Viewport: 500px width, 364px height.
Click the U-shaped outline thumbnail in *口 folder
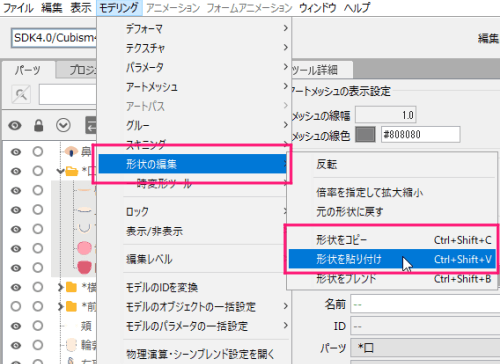click(x=84, y=229)
